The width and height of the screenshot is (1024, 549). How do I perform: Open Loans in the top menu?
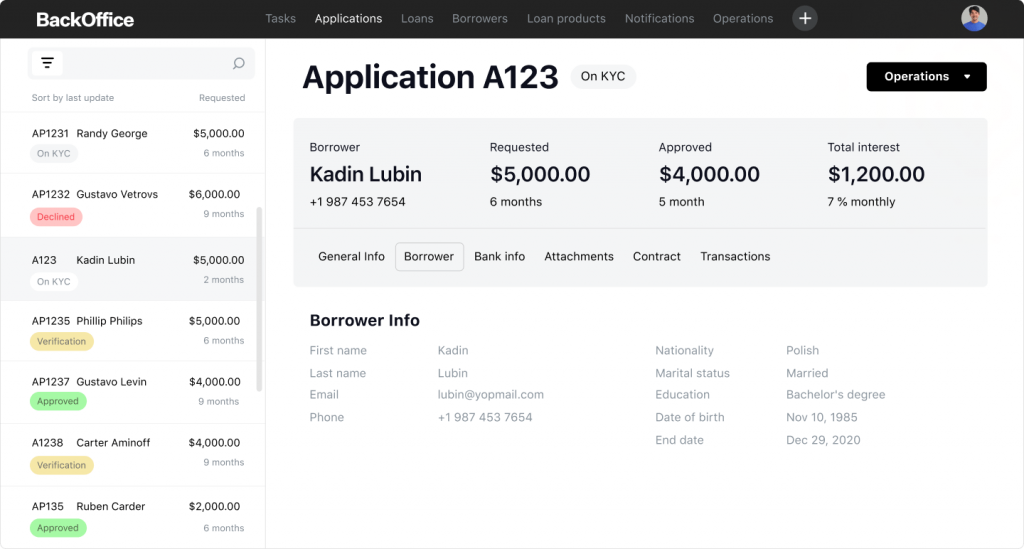click(417, 19)
